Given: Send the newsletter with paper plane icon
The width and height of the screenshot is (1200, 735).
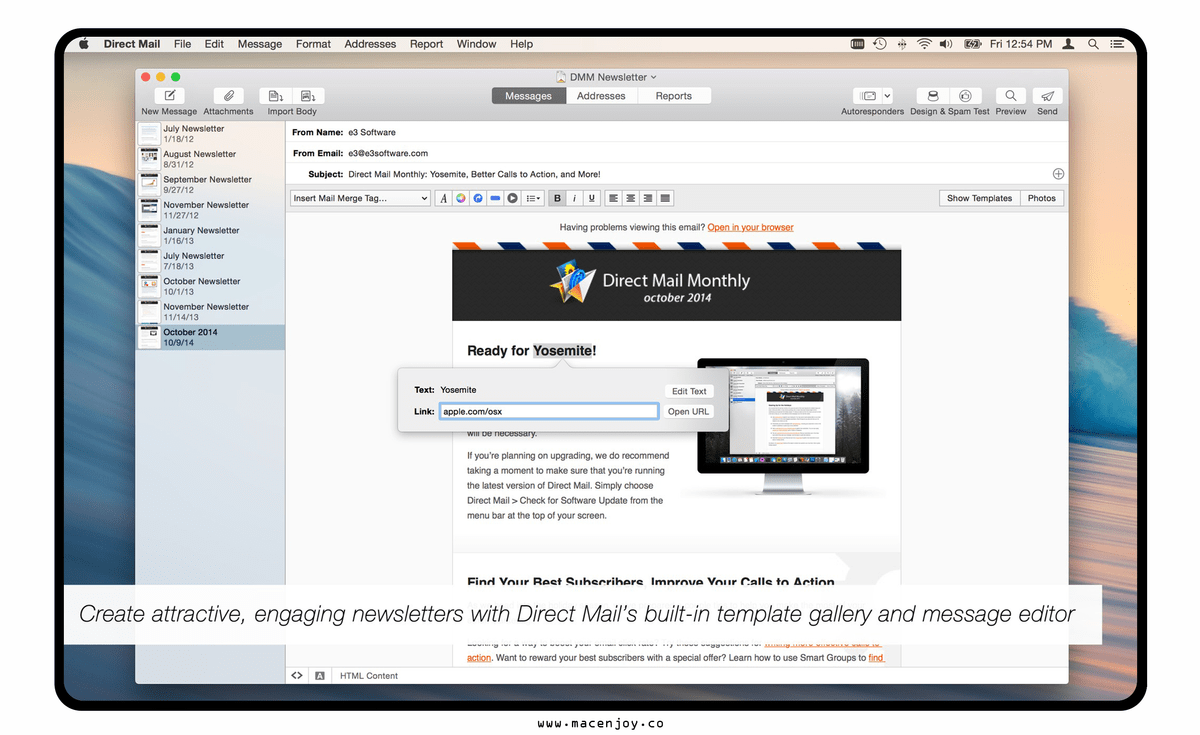Looking at the screenshot, I should point(1047,96).
